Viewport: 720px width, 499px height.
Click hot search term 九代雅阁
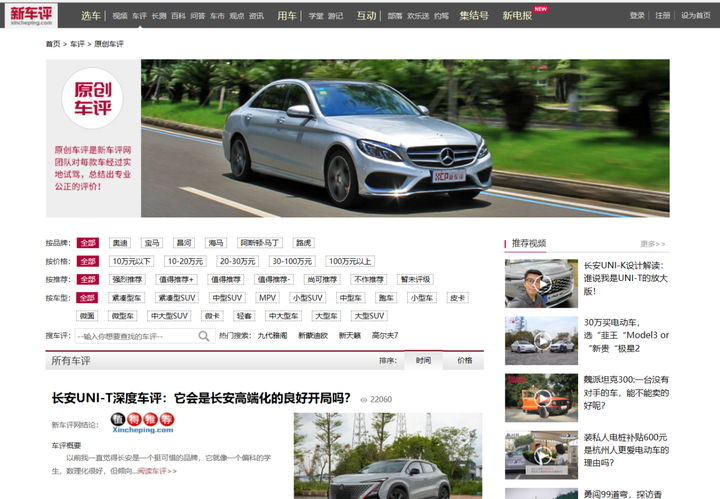pos(272,336)
